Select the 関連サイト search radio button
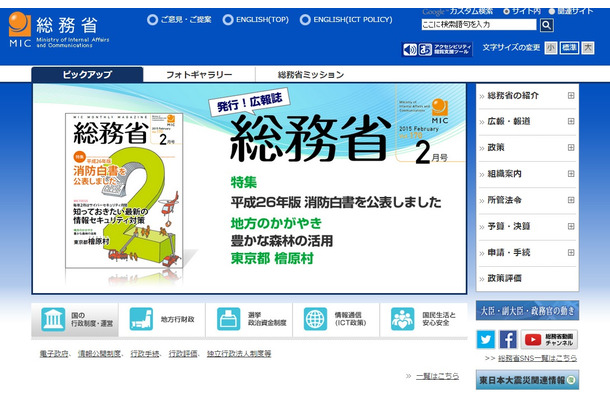Screen dimensions: 610x400 (x=551, y=11)
